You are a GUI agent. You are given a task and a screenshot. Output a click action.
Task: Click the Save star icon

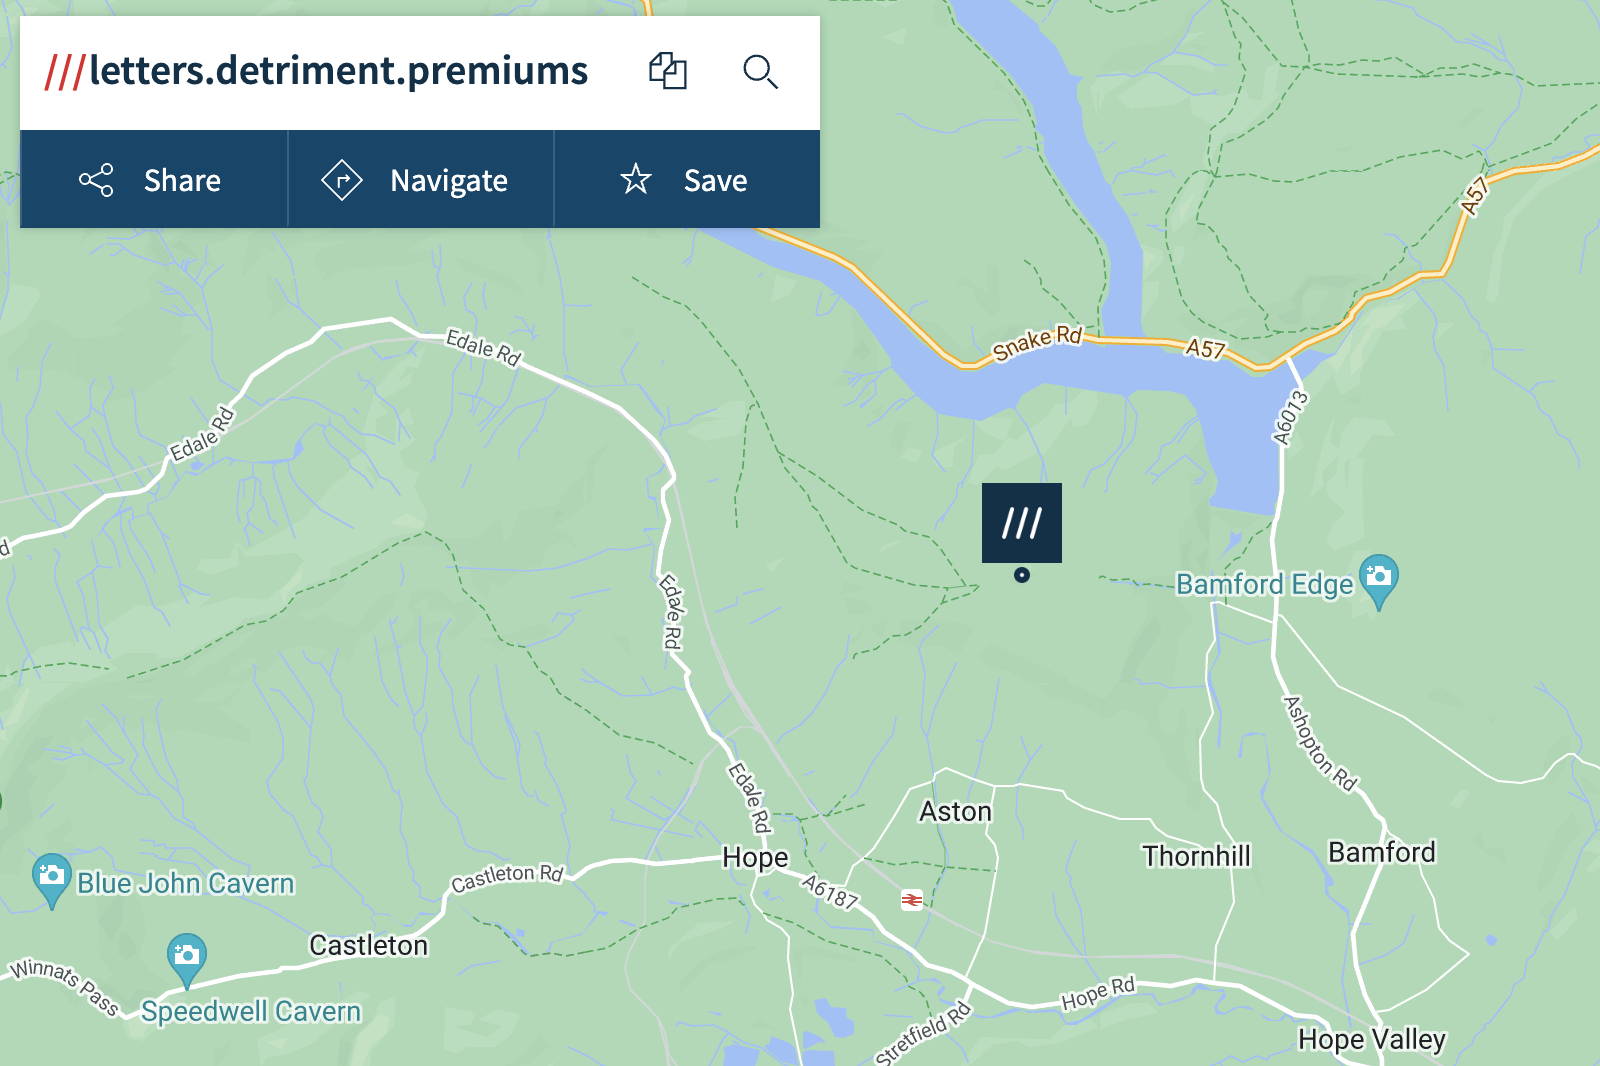coord(636,180)
